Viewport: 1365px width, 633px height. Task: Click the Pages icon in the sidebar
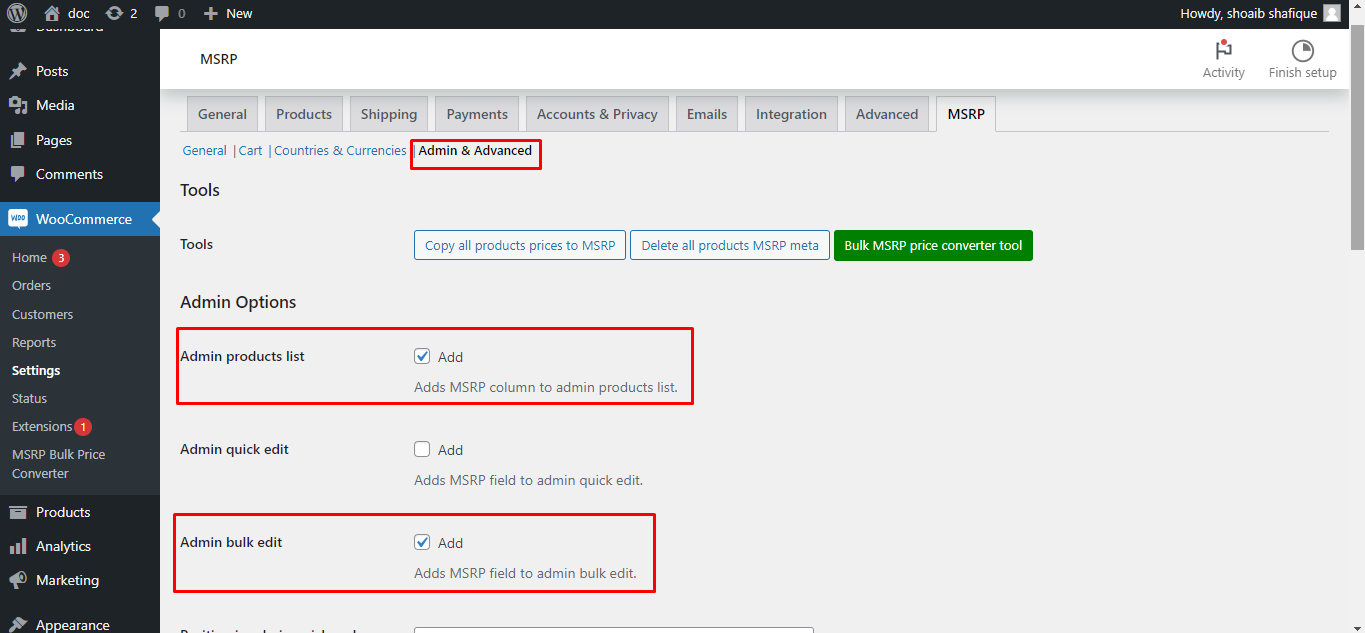[x=18, y=140]
